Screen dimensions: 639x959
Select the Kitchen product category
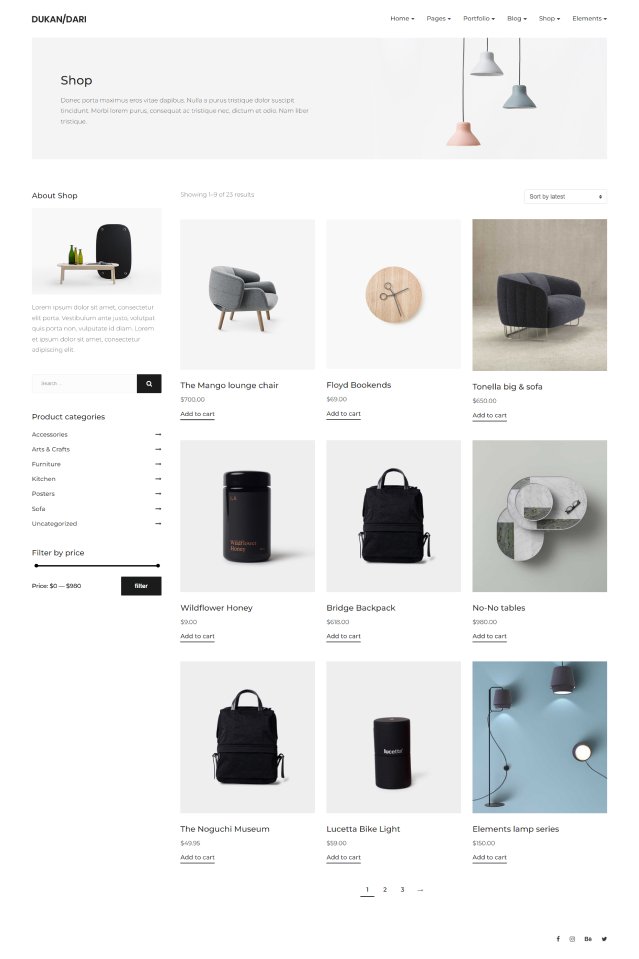point(43,479)
